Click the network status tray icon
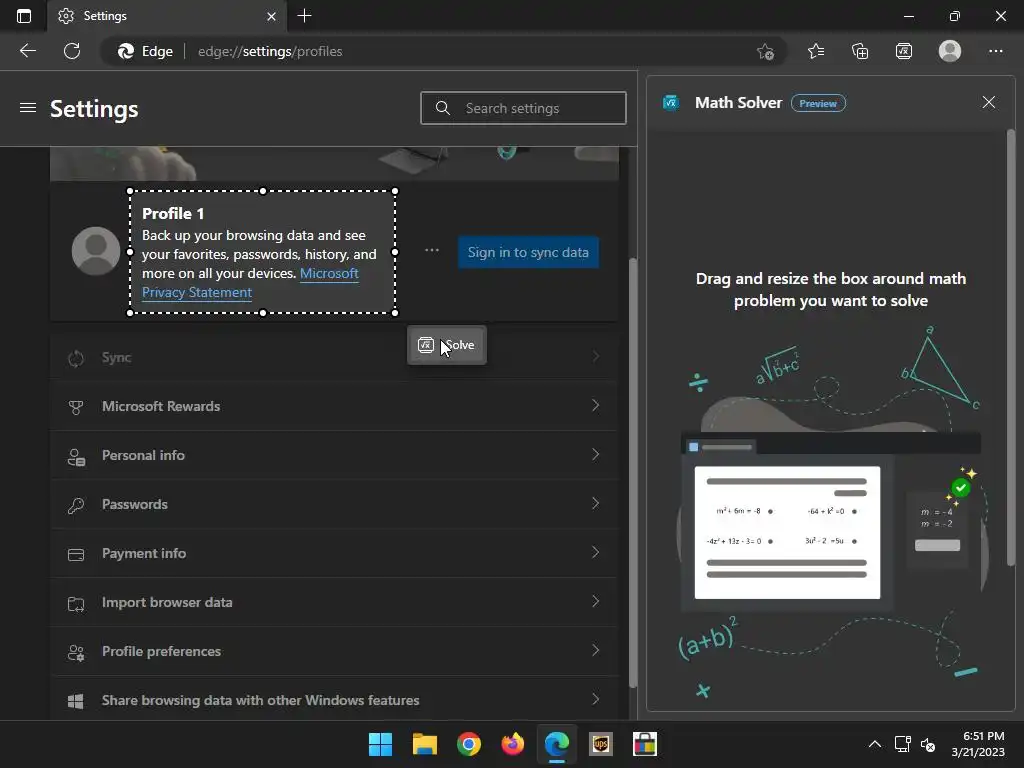Viewport: 1024px width, 768px height. click(903, 744)
